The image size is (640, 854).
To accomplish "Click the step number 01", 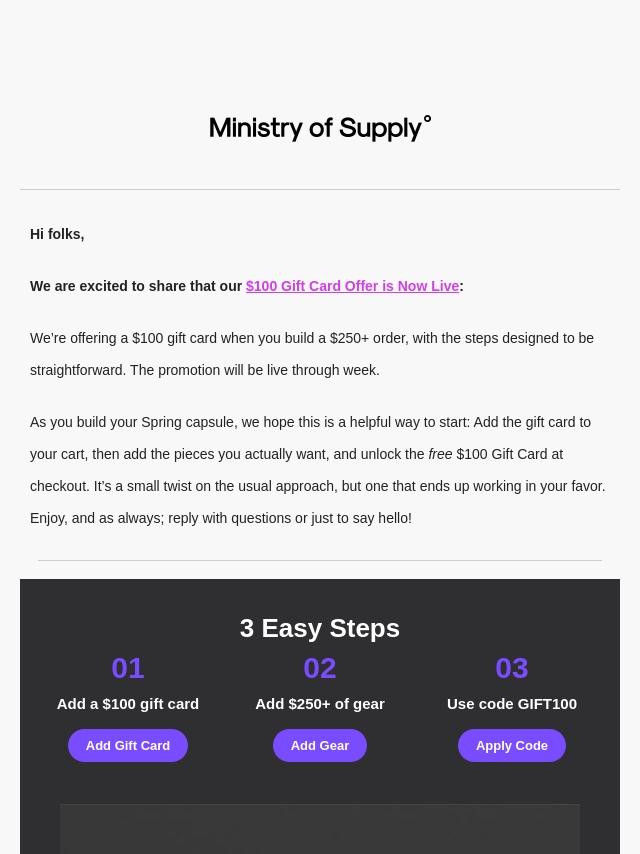I will click(128, 667).
